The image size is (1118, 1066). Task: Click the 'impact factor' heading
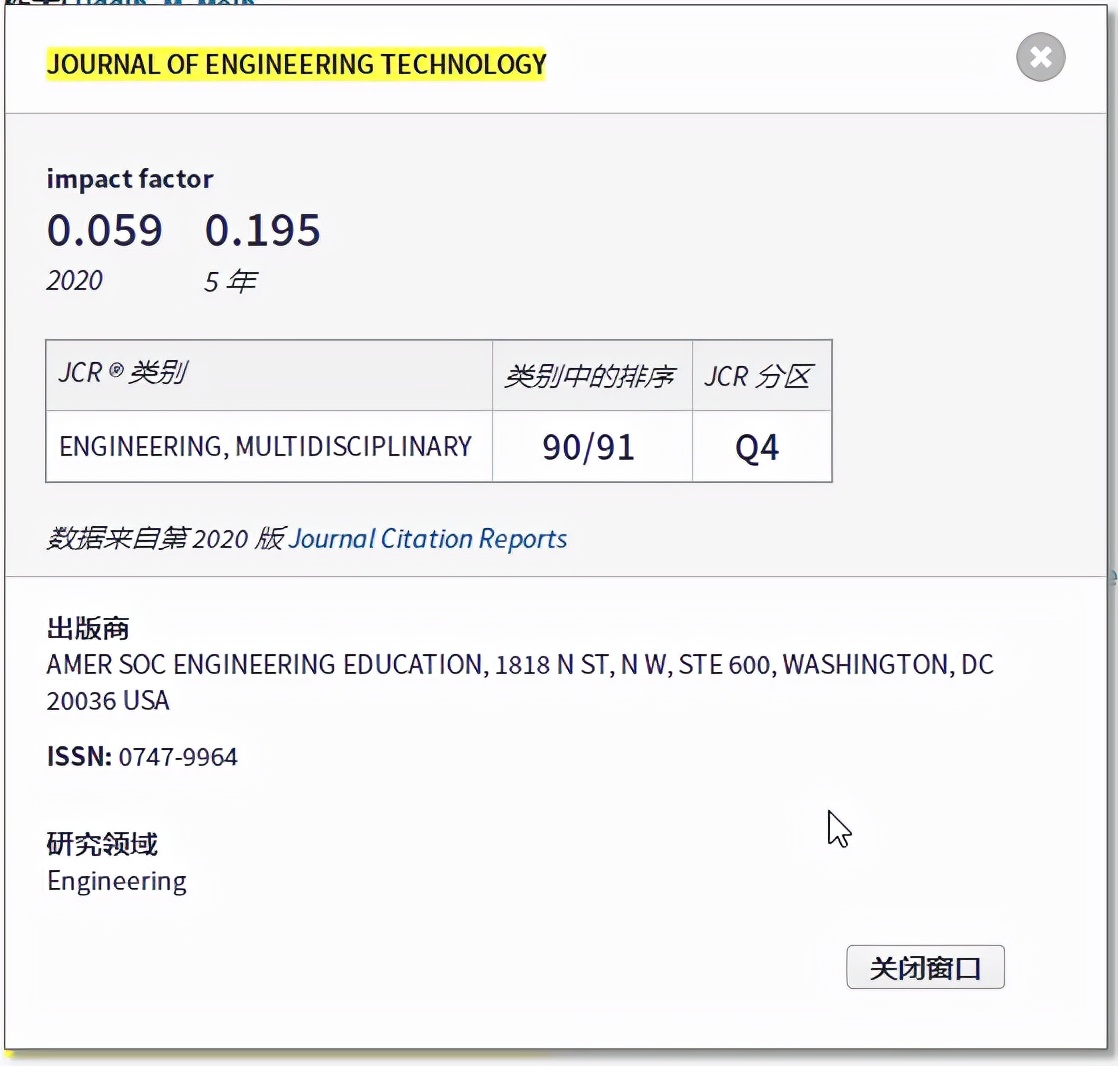coord(130,179)
